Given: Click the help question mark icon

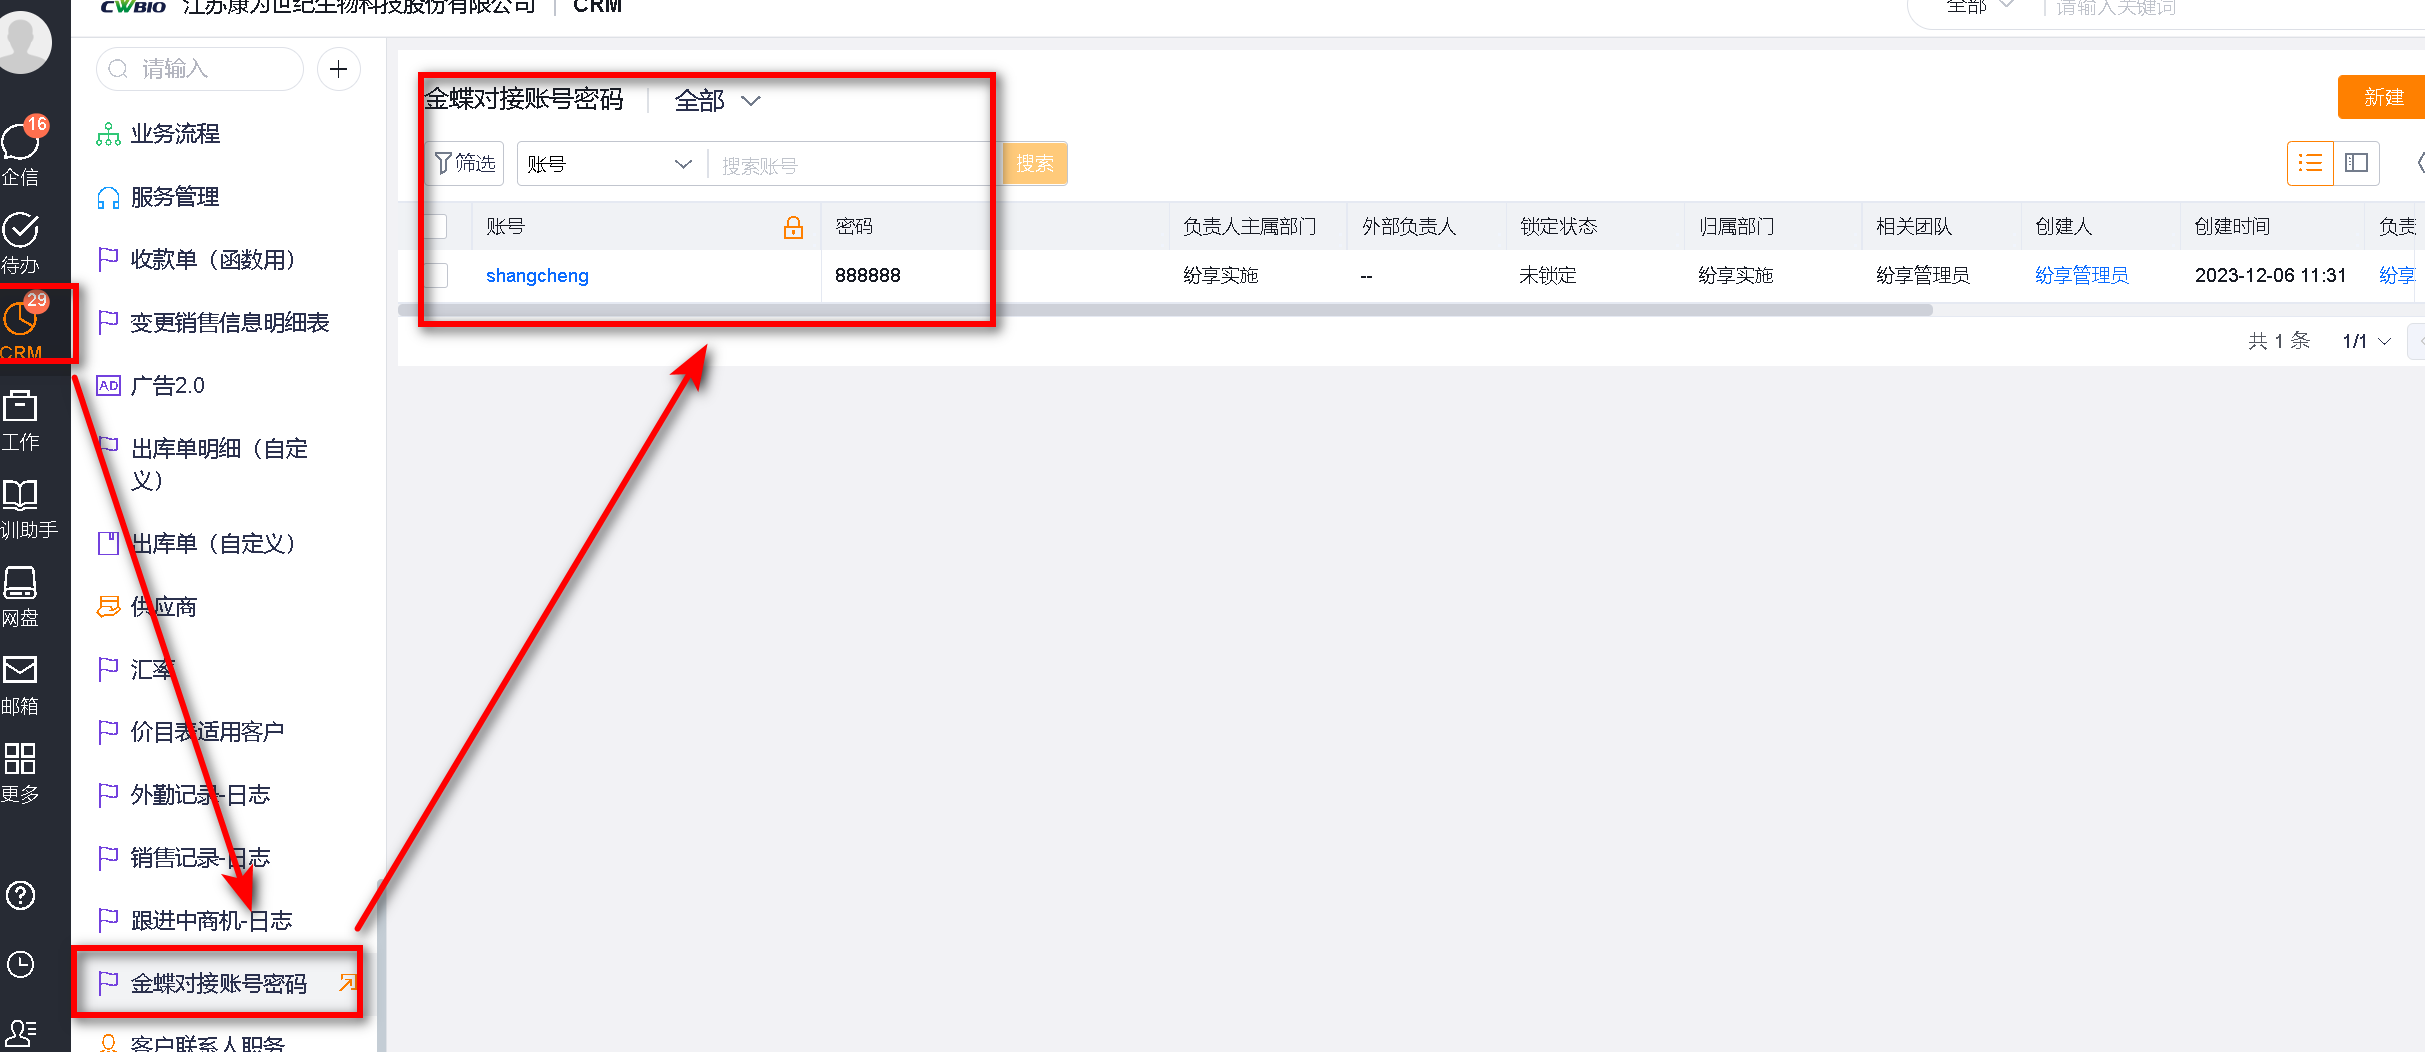Looking at the screenshot, I should 20,895.
